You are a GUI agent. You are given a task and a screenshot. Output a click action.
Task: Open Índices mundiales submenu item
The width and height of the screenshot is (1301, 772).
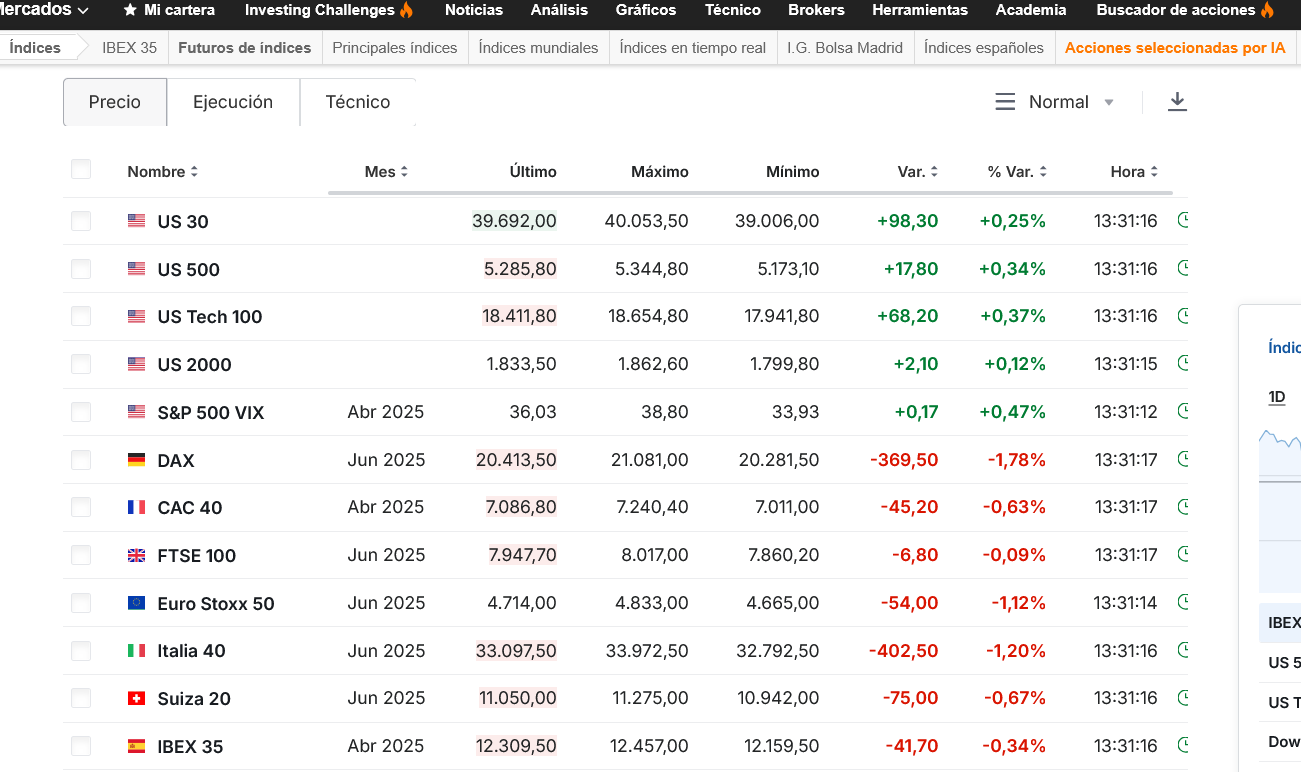[538, 47]
